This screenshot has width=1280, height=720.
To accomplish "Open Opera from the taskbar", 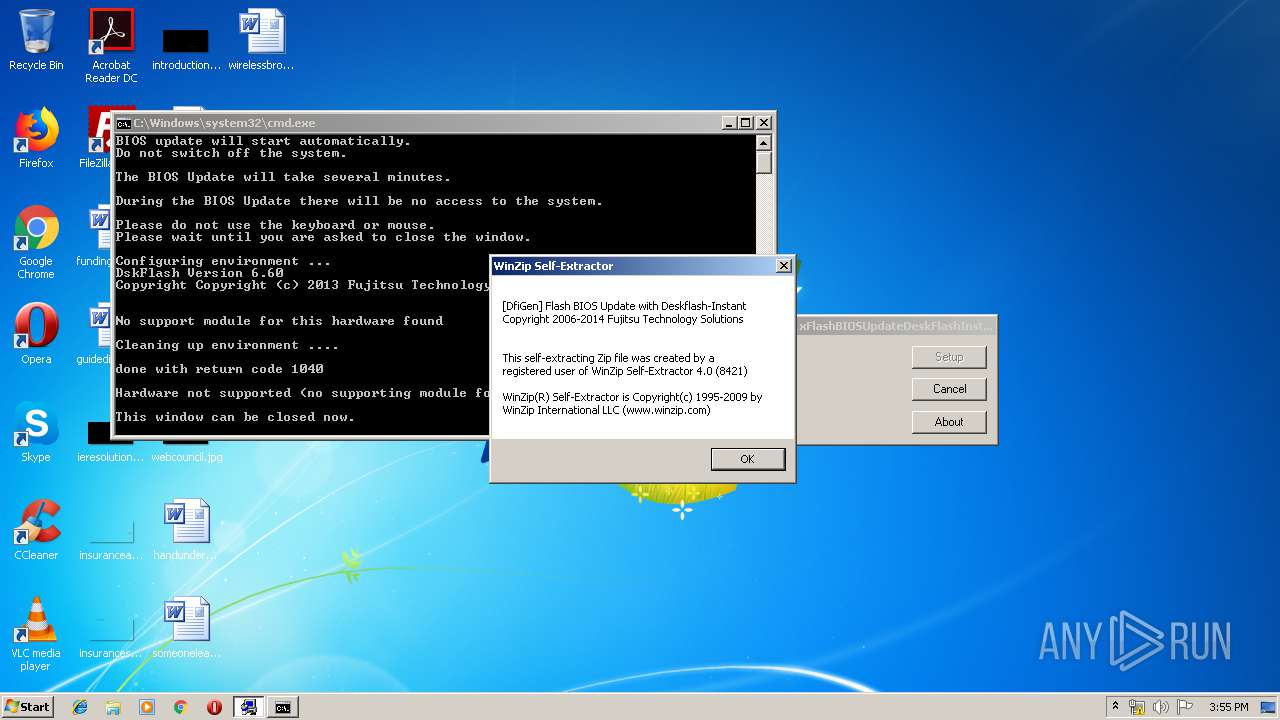I will pyautogui.click(x=214, y=707).
